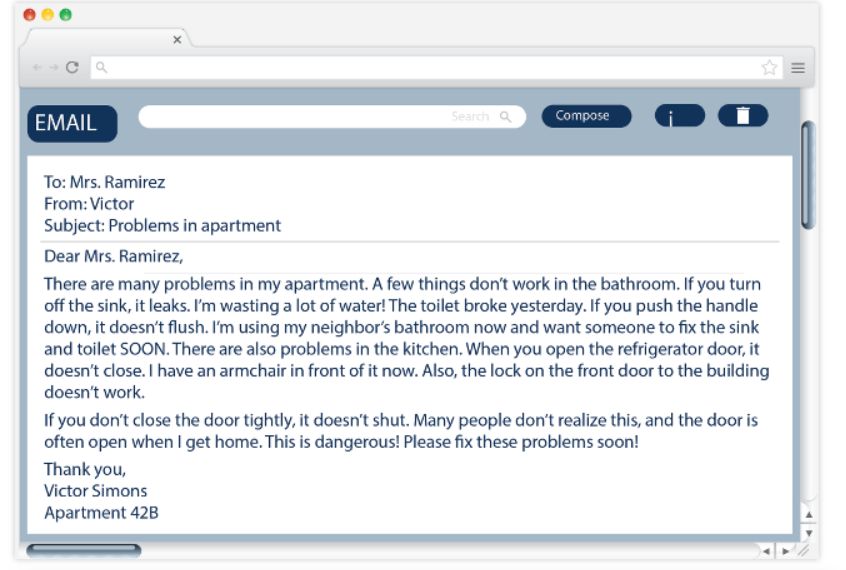Image resolution: width=846 pixels, height=570 pixels.
Task: Close the browser tab
Action: click(177, 39)
